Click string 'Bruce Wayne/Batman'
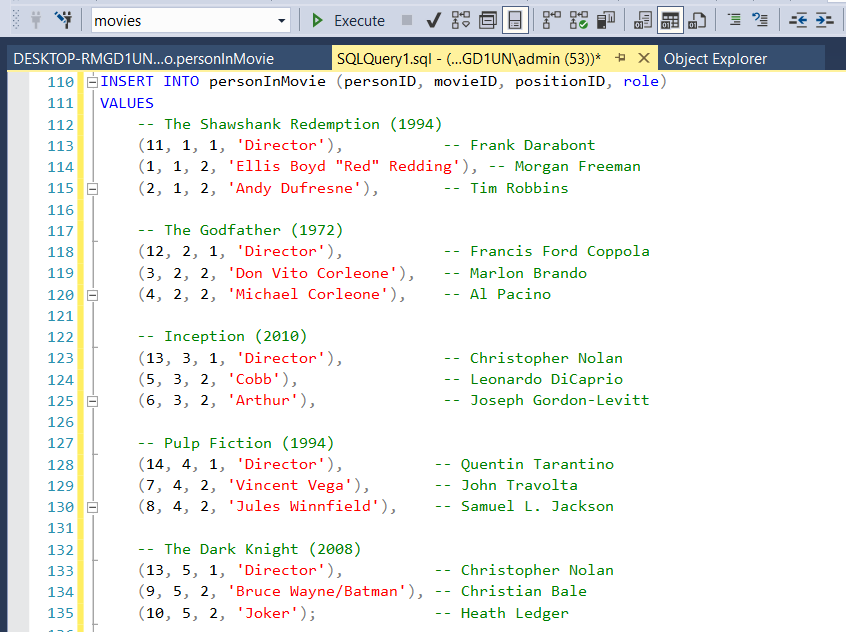 point(317,592)
